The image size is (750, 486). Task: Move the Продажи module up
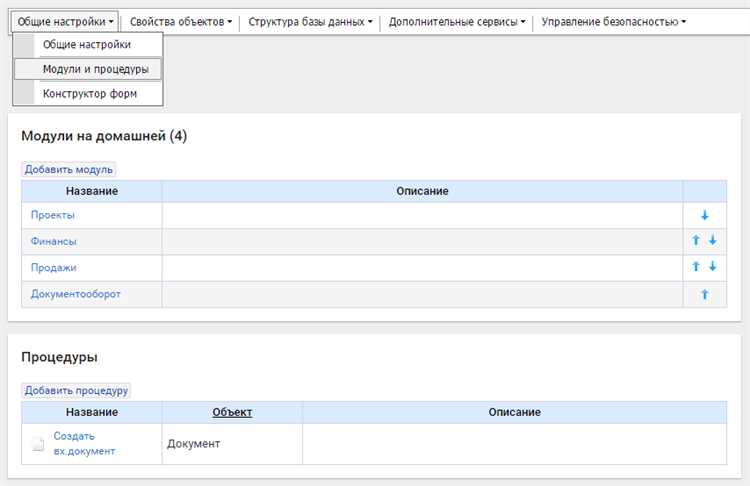(x=696, y=266)
